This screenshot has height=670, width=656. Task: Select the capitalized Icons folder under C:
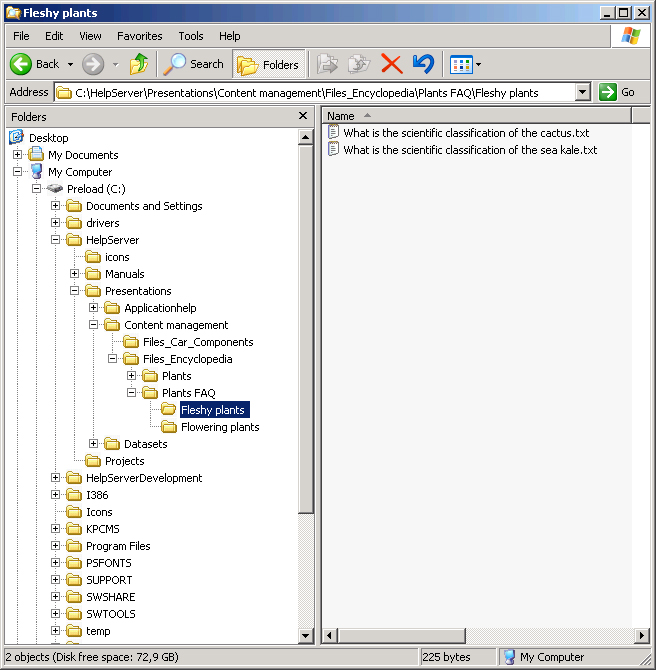click(99, 512)
